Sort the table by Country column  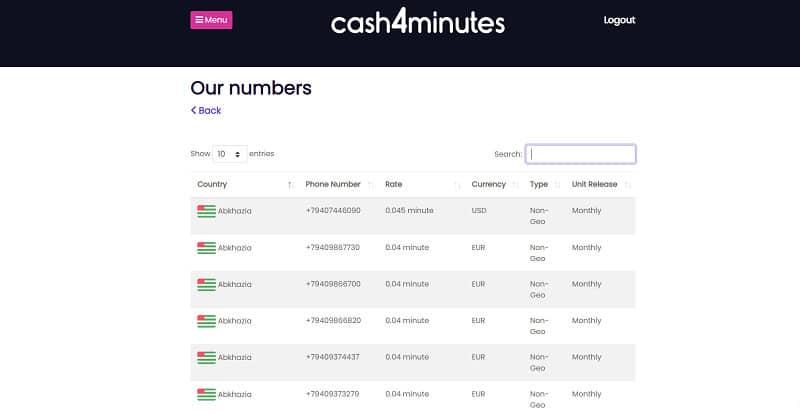pyautogui.click(x=213, y=184)
